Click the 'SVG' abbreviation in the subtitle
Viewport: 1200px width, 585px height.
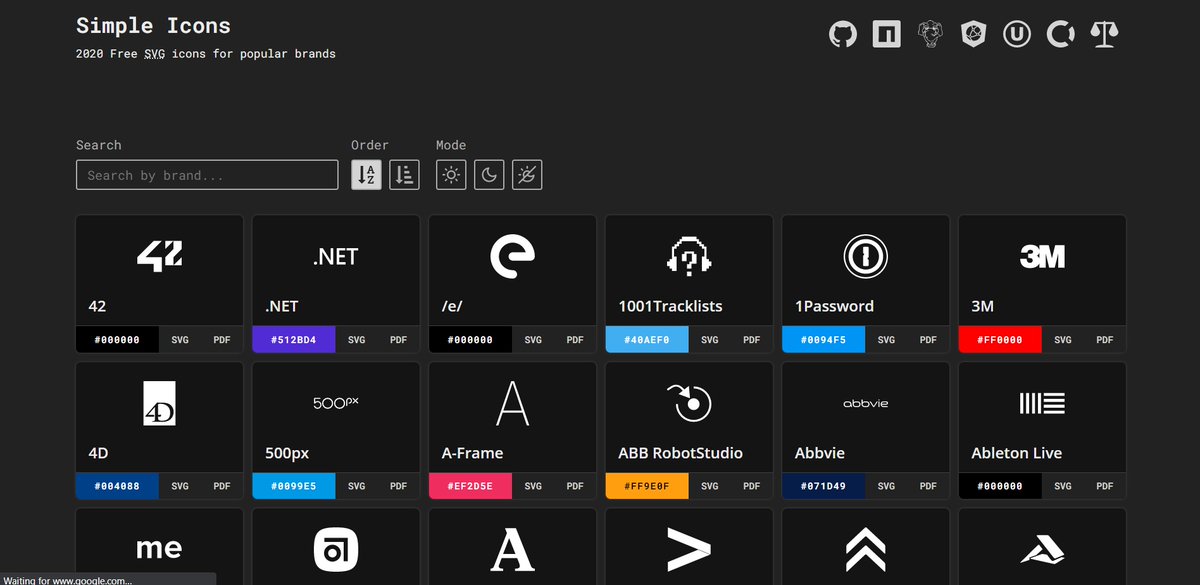click(x=154, y=54)
